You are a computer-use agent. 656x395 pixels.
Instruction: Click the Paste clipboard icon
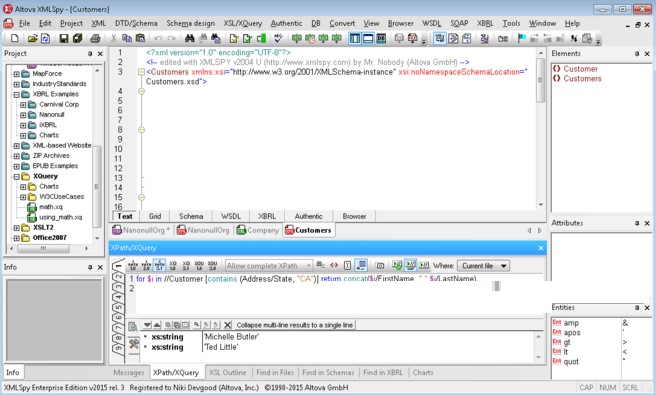coord(140,38)
